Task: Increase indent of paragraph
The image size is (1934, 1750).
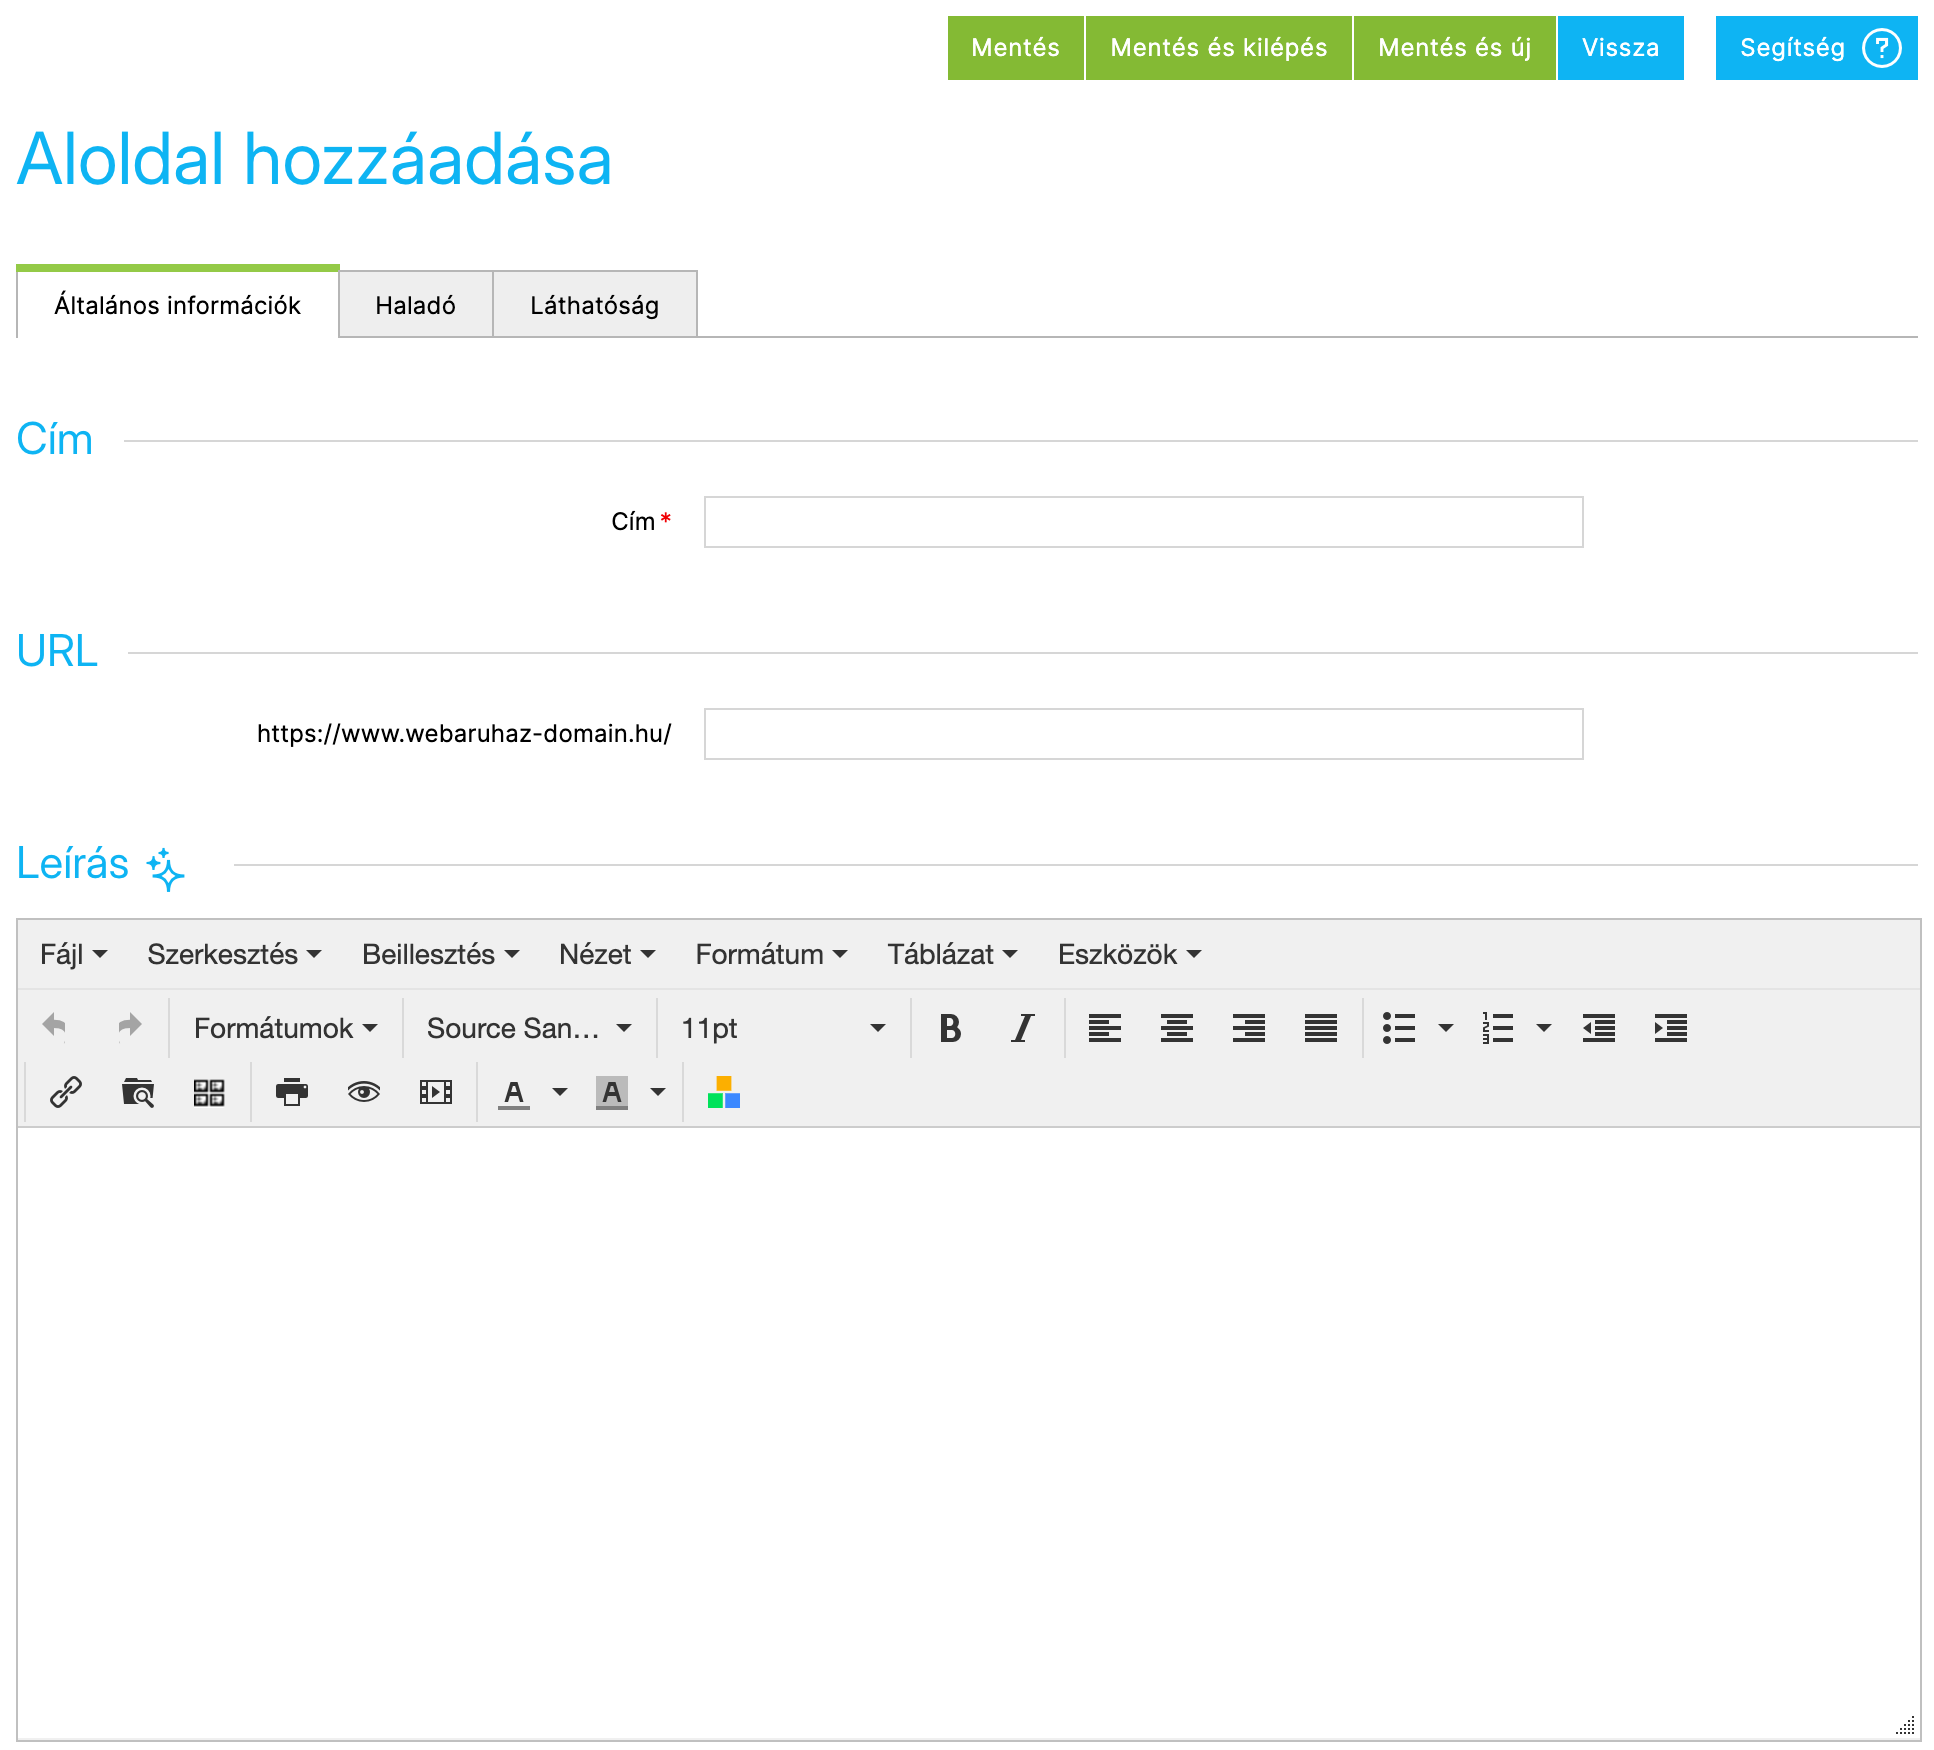Action: (1671, 1028)
